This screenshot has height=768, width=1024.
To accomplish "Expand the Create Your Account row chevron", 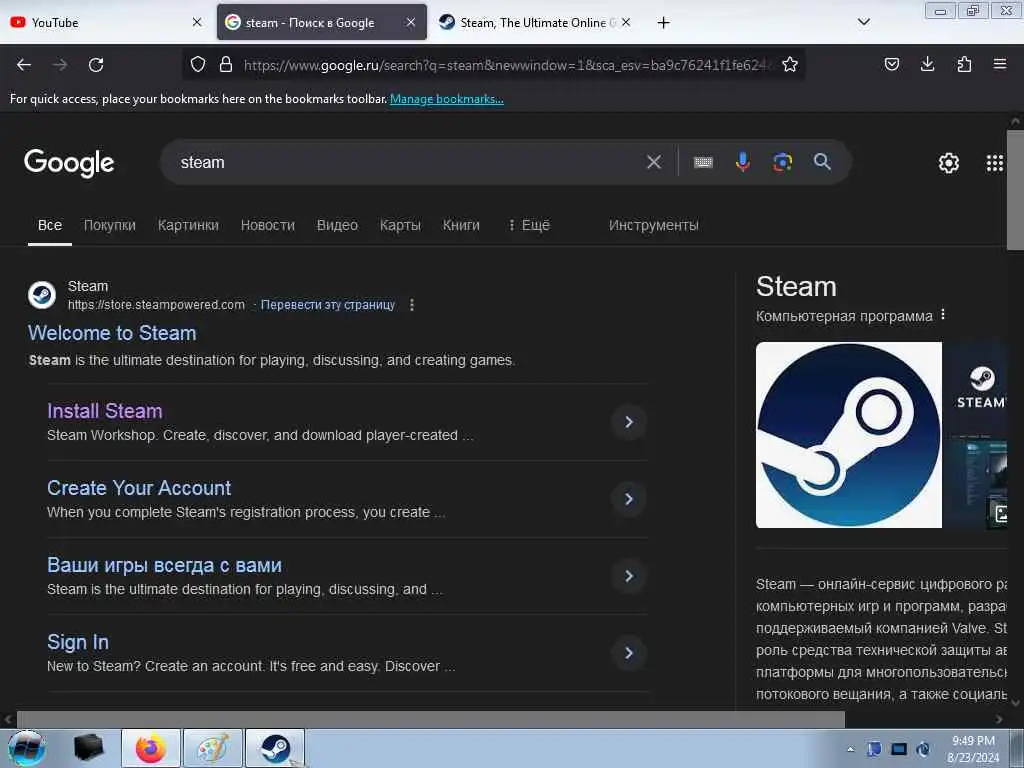I will point(629,499).
